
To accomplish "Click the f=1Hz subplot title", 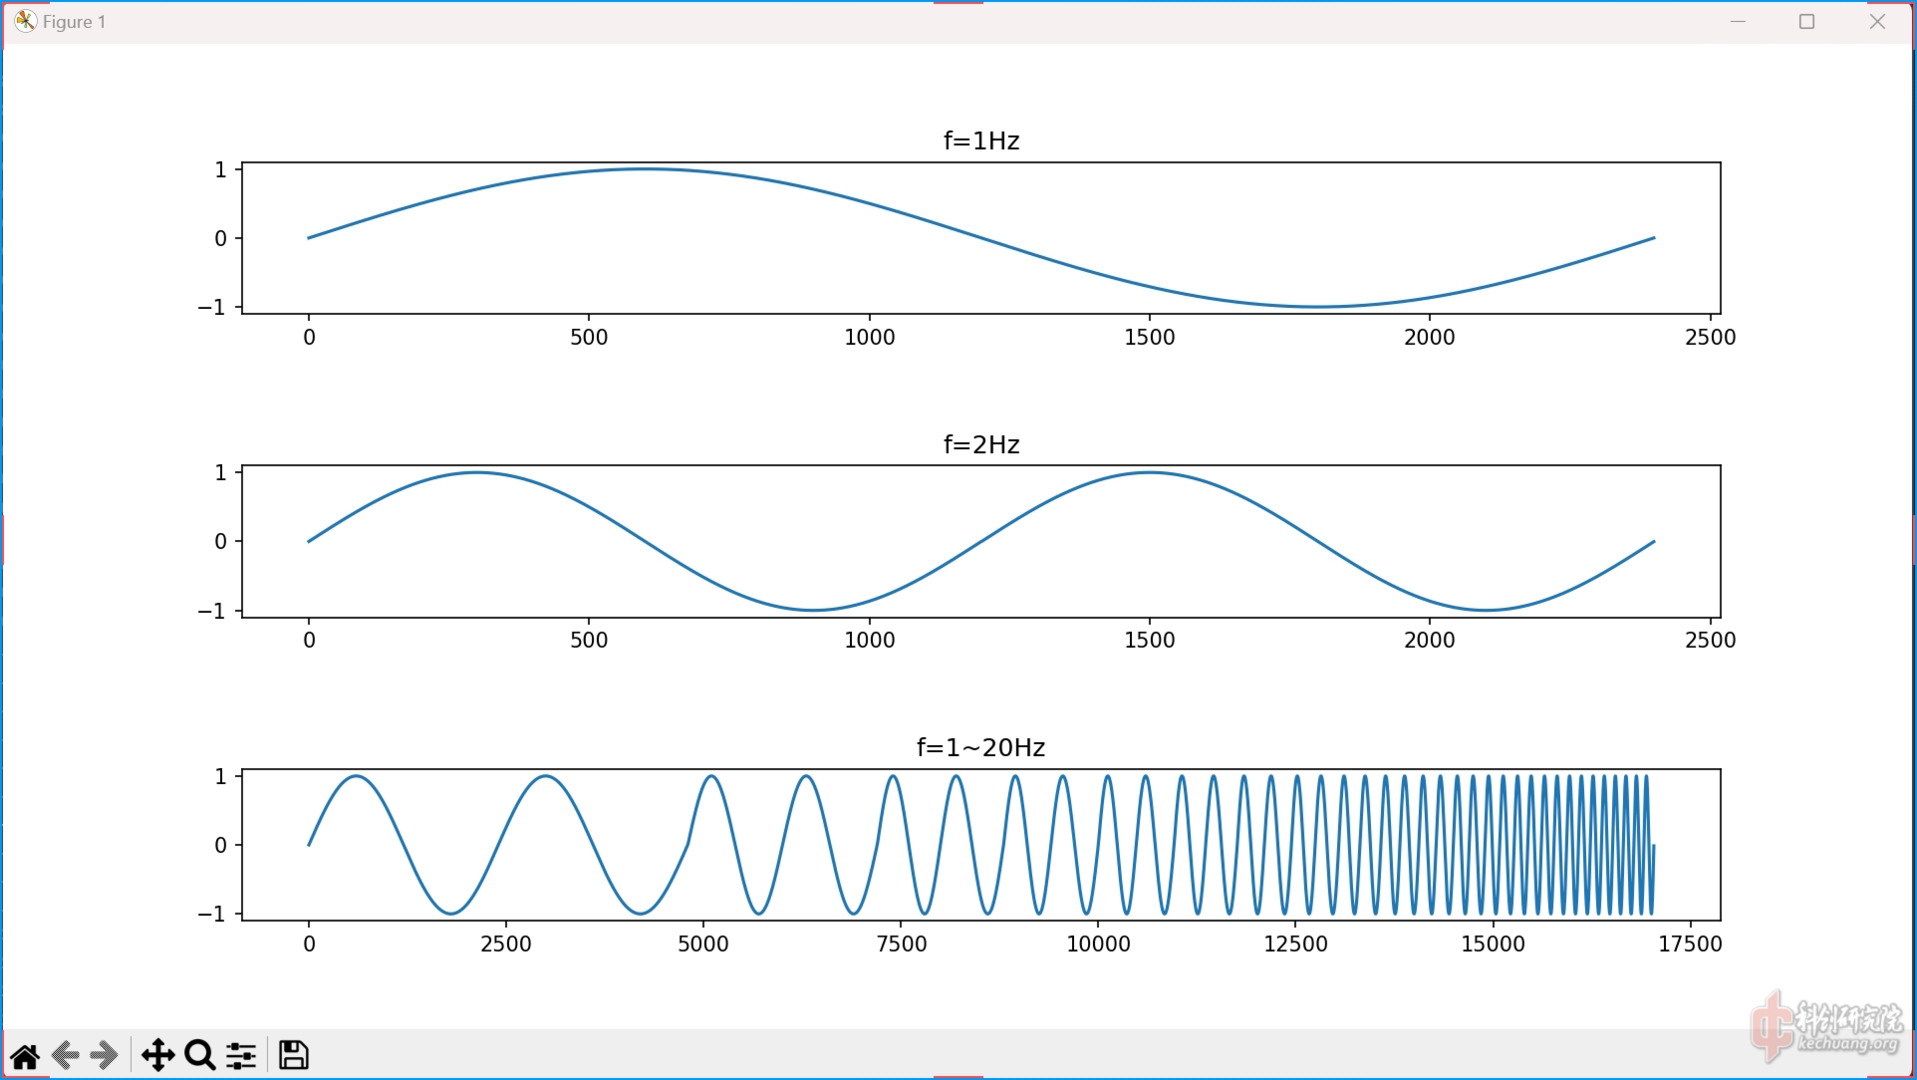I will pos(980,141).
